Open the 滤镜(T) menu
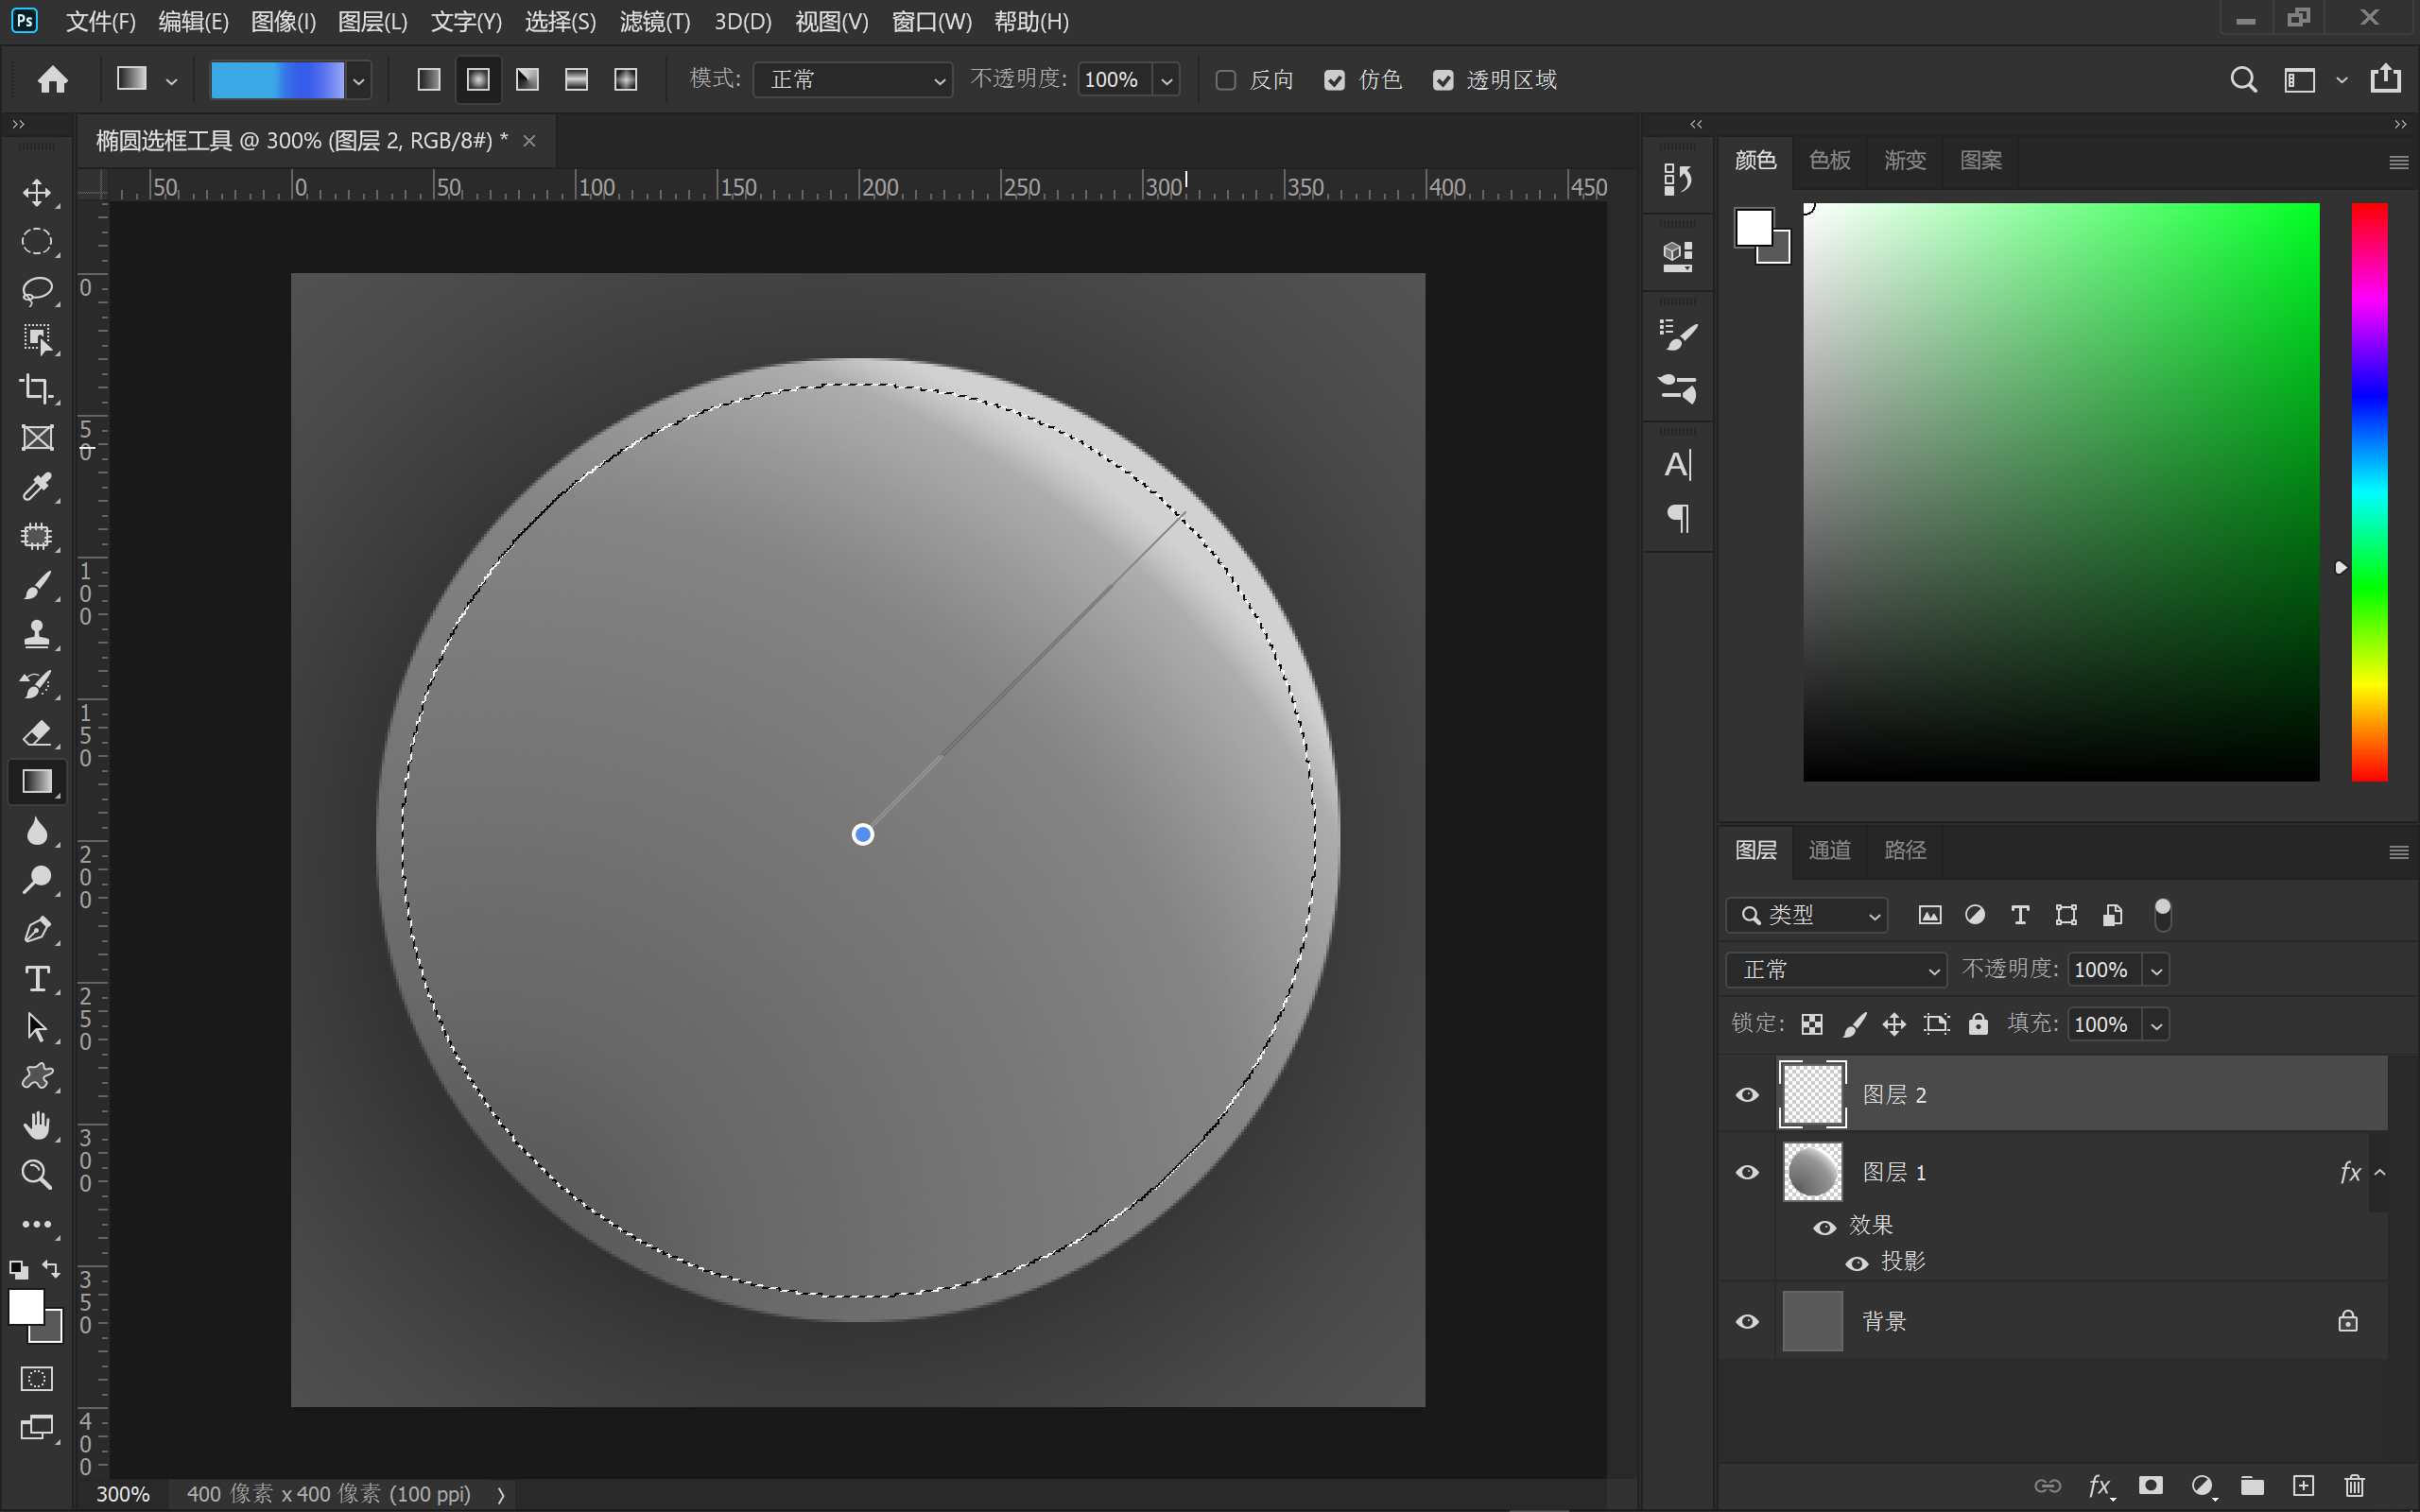Viewport: 2420px width, 1512px height. [654, 21]
